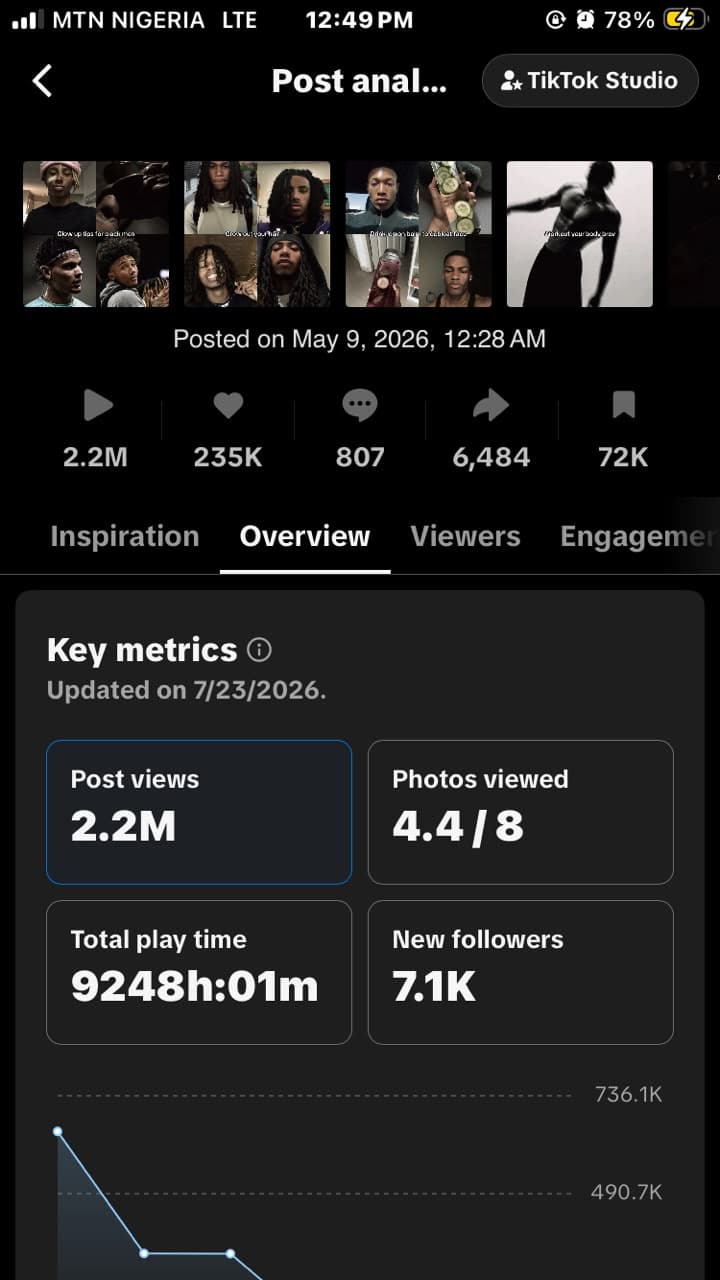Viewport: 720px width, 1280px height.
Task: Select the Overview tab
Action: (x=305, y=536)
